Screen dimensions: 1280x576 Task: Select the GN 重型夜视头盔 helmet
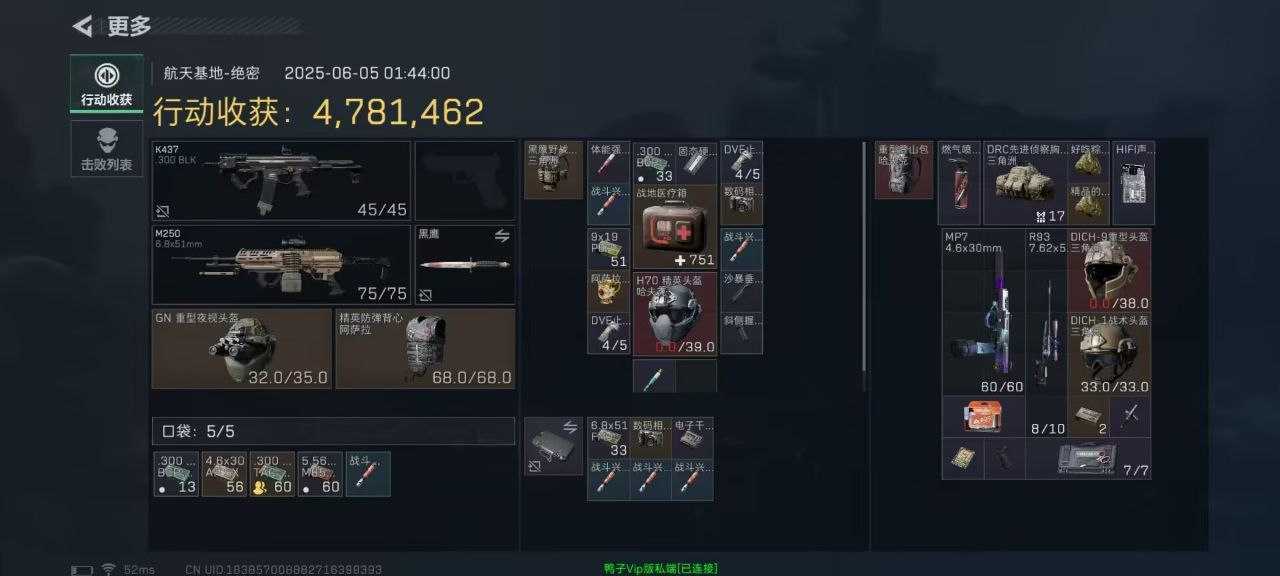tap(241, 348)
